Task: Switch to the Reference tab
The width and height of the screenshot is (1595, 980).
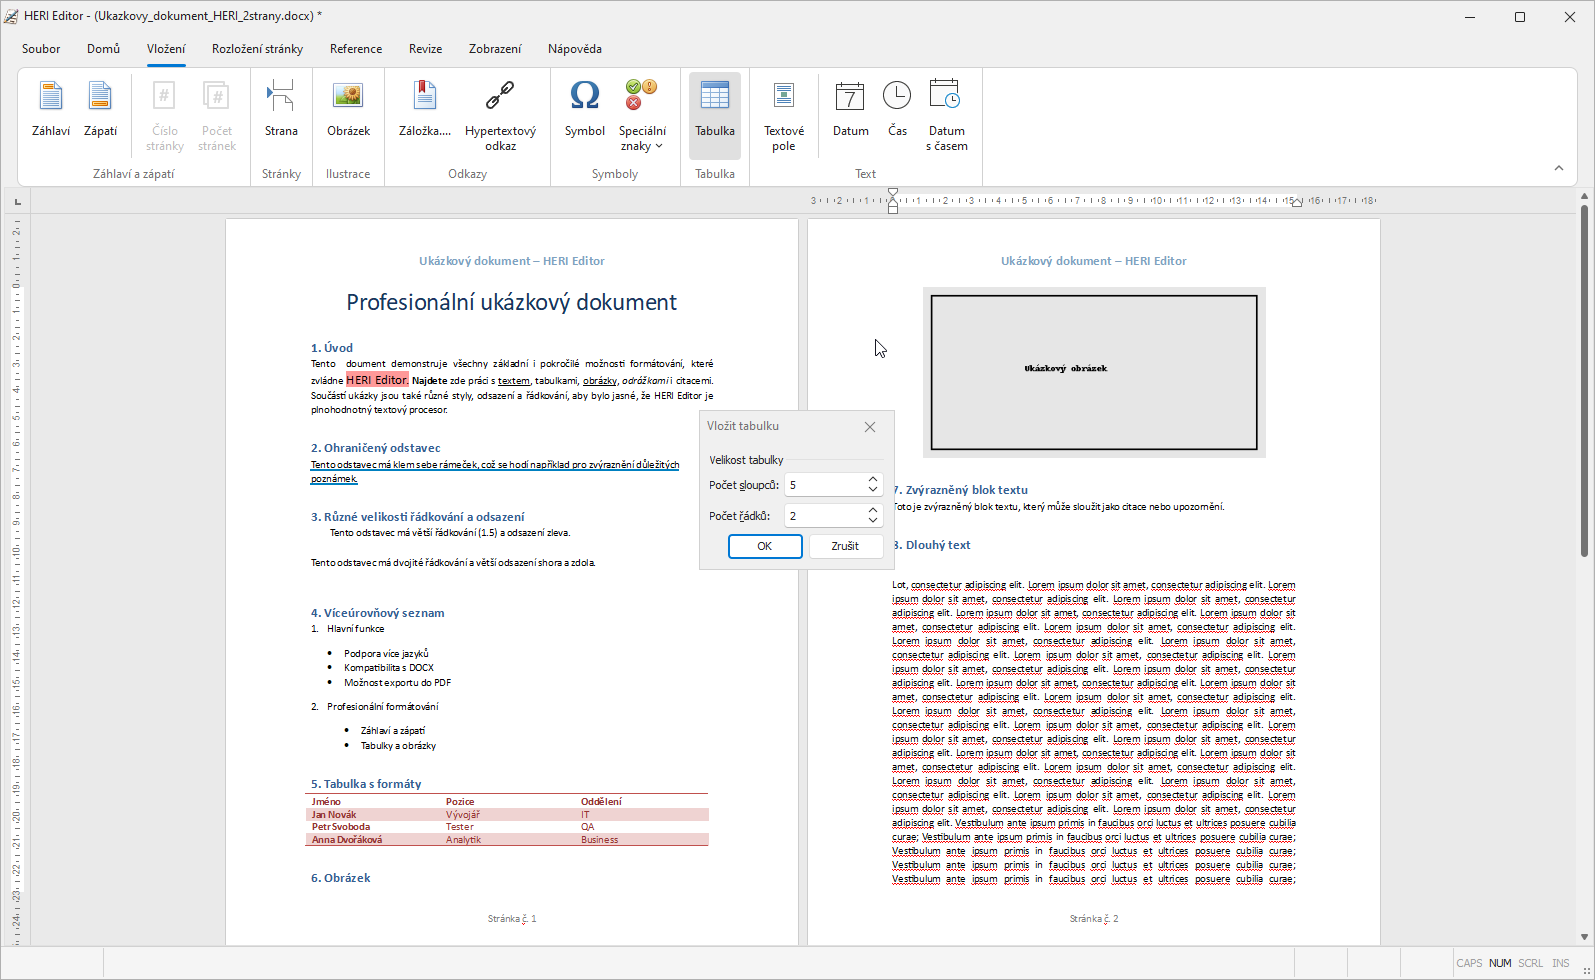Action: pyautogui.click(x=356, y=49)
